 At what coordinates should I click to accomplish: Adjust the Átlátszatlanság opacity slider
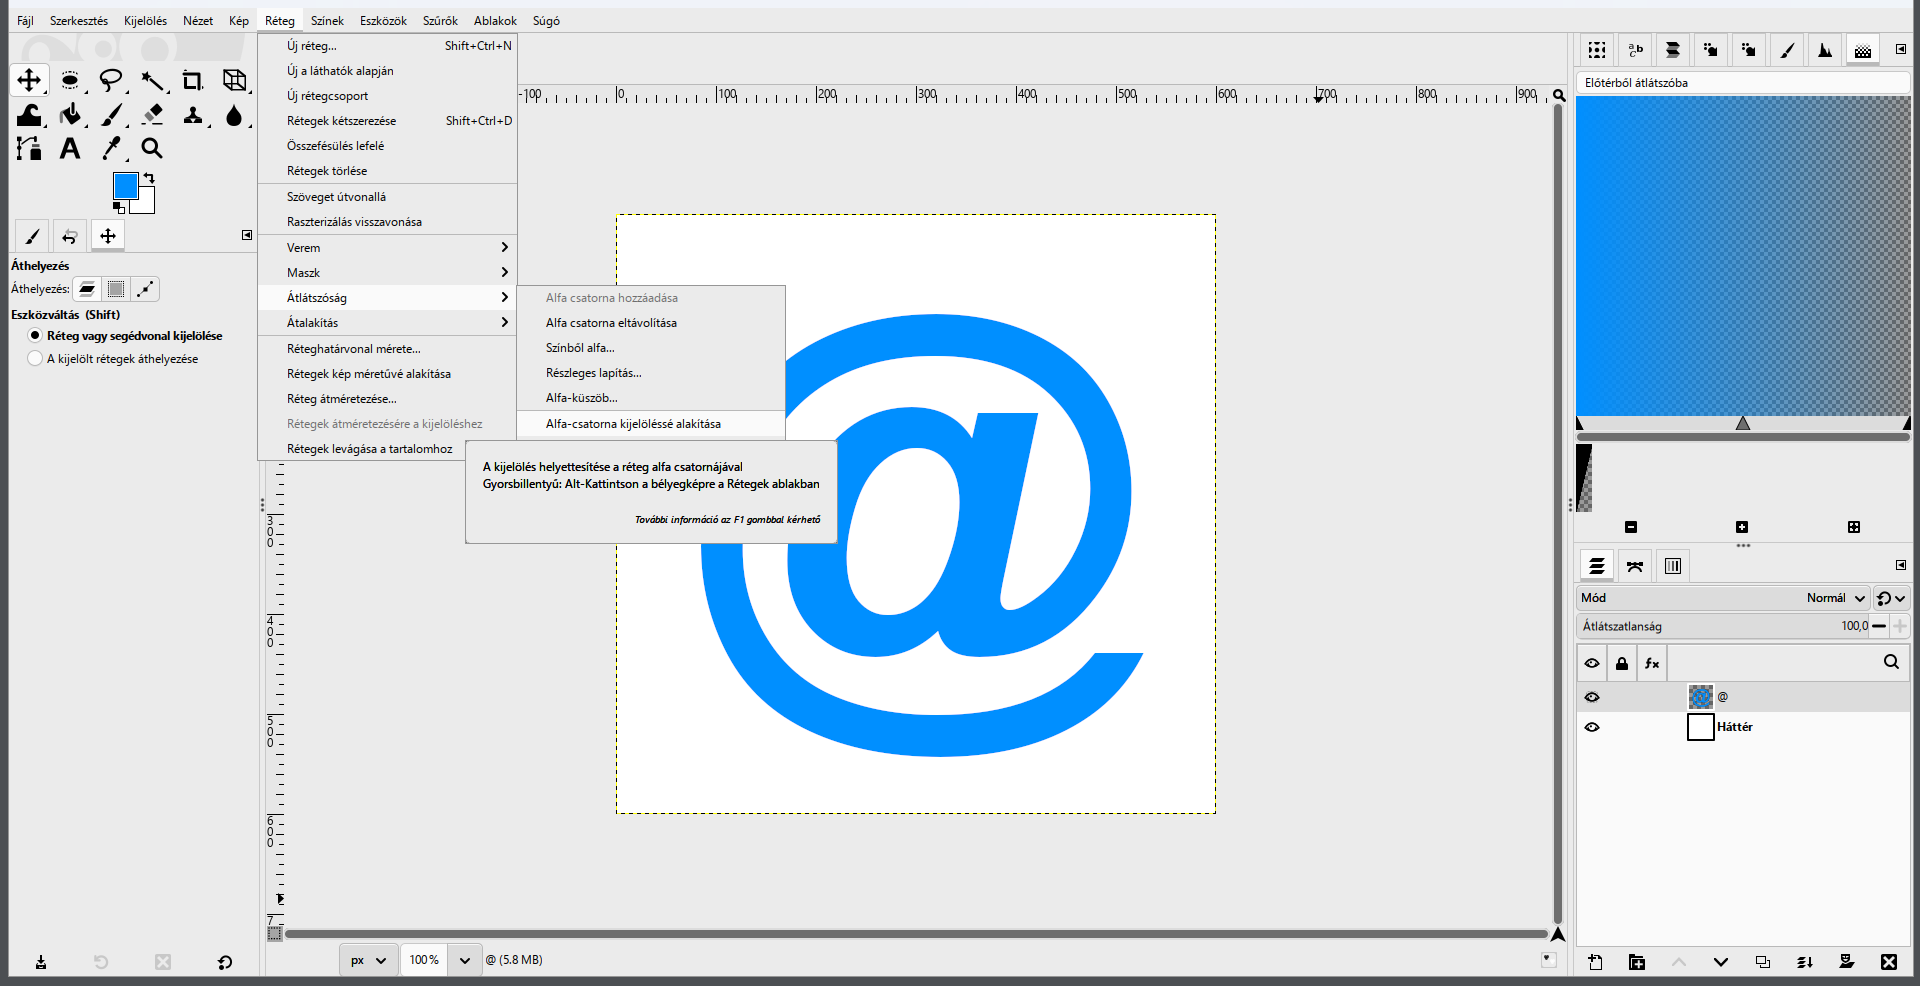[x=1723, y=626]
